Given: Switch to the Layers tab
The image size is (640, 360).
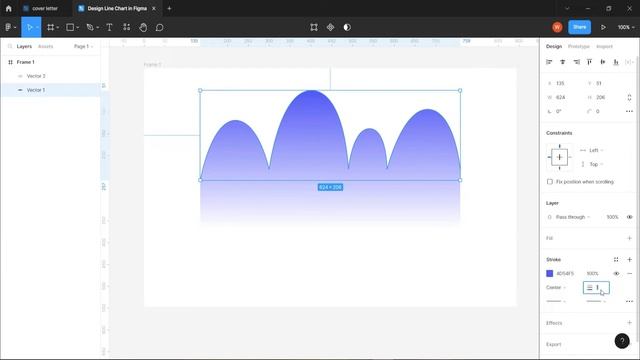Looking at the screenshot, I should coord(24,47).
